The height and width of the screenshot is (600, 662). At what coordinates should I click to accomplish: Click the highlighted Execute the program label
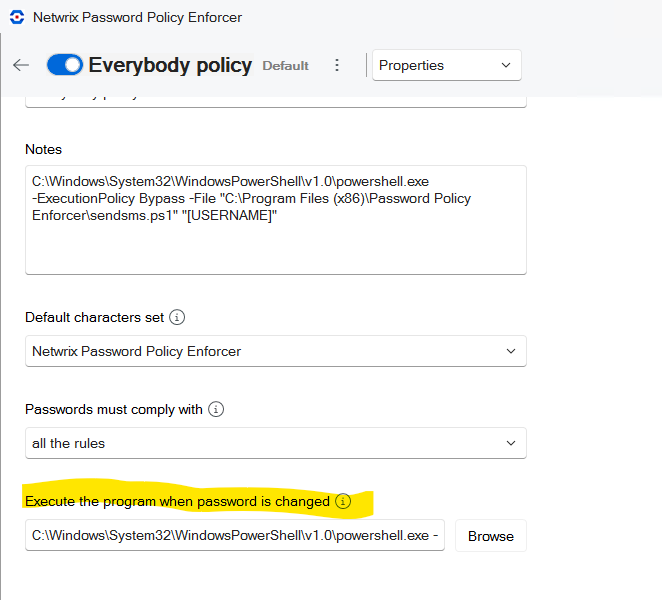point(177,501)
